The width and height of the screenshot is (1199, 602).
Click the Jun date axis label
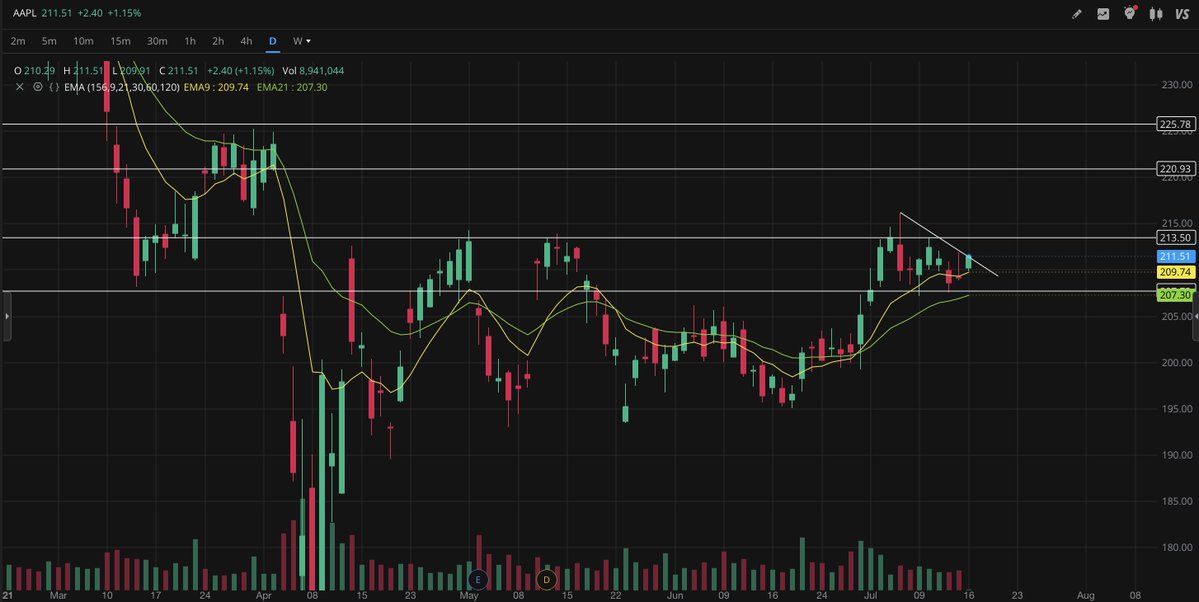pyautogui.click(x=674, y=595)
